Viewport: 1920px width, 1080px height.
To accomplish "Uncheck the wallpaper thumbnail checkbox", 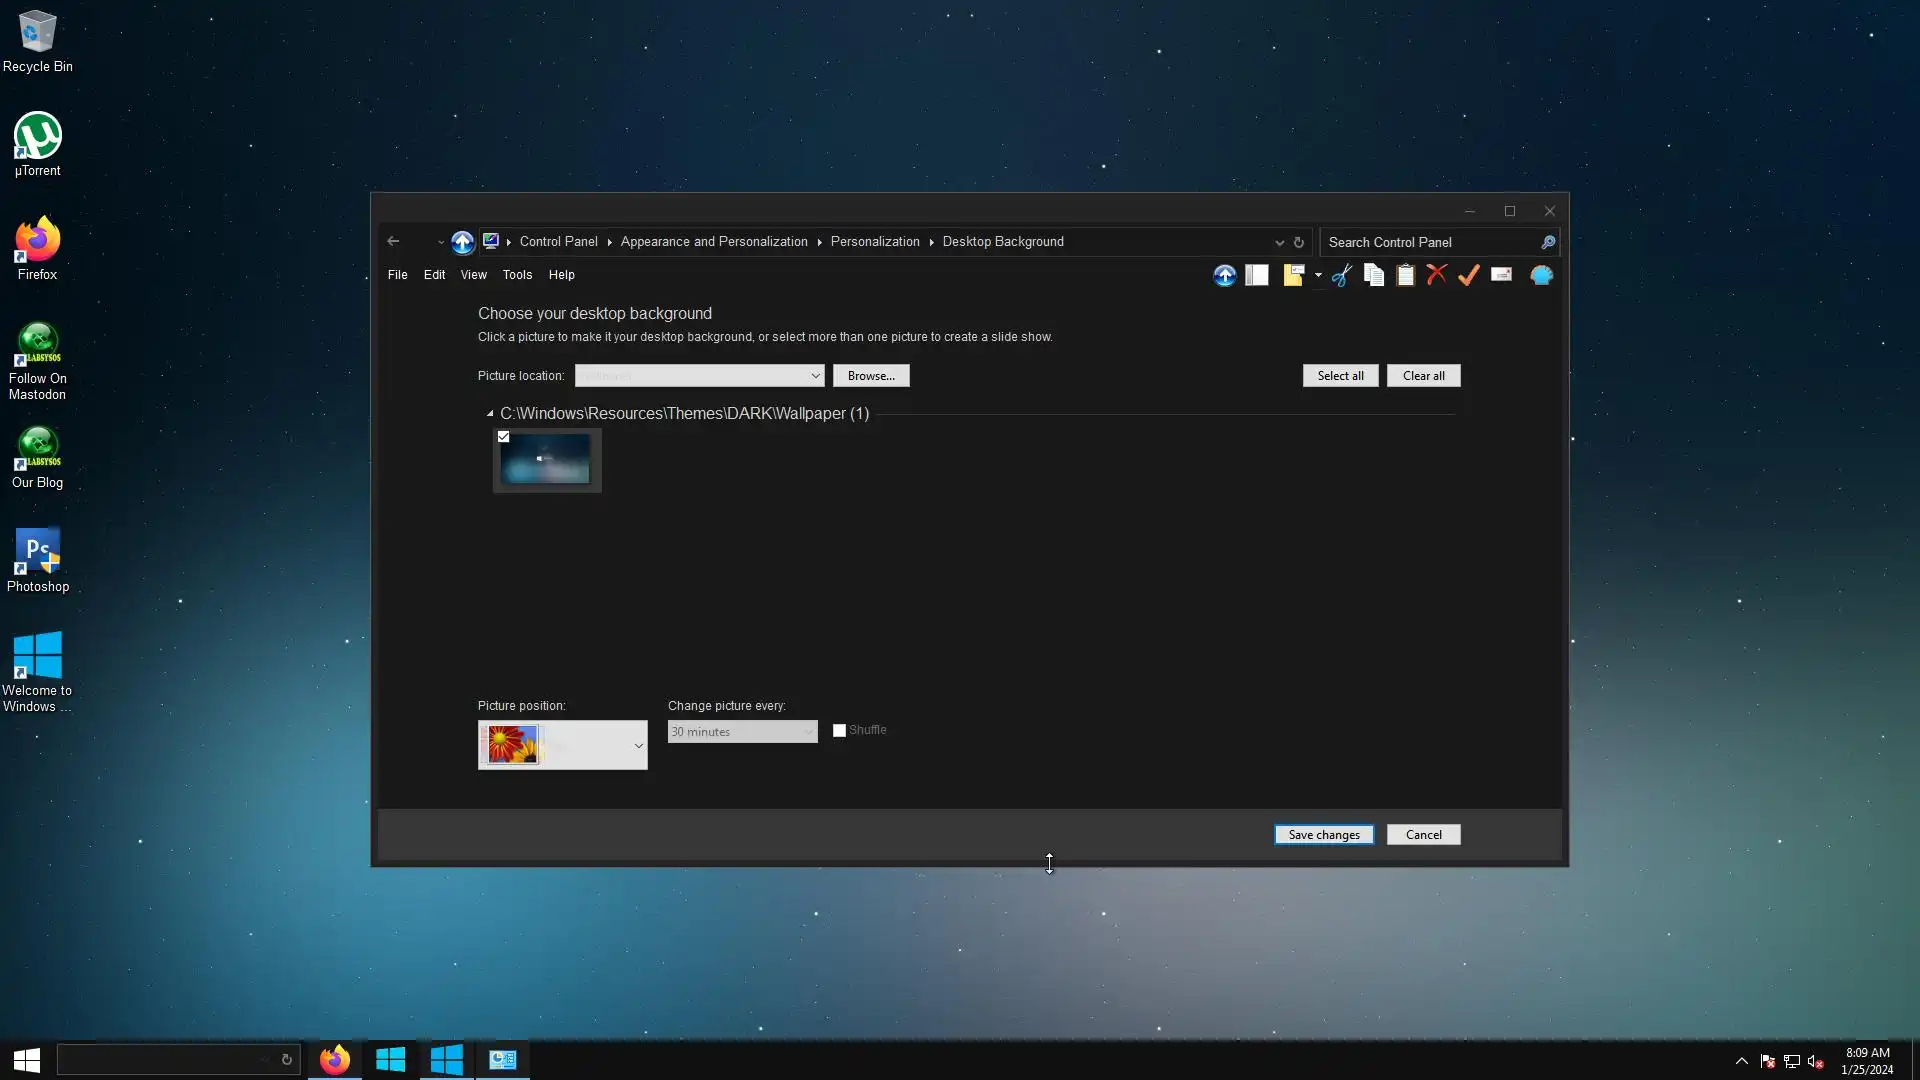I will tap(504, 437).
